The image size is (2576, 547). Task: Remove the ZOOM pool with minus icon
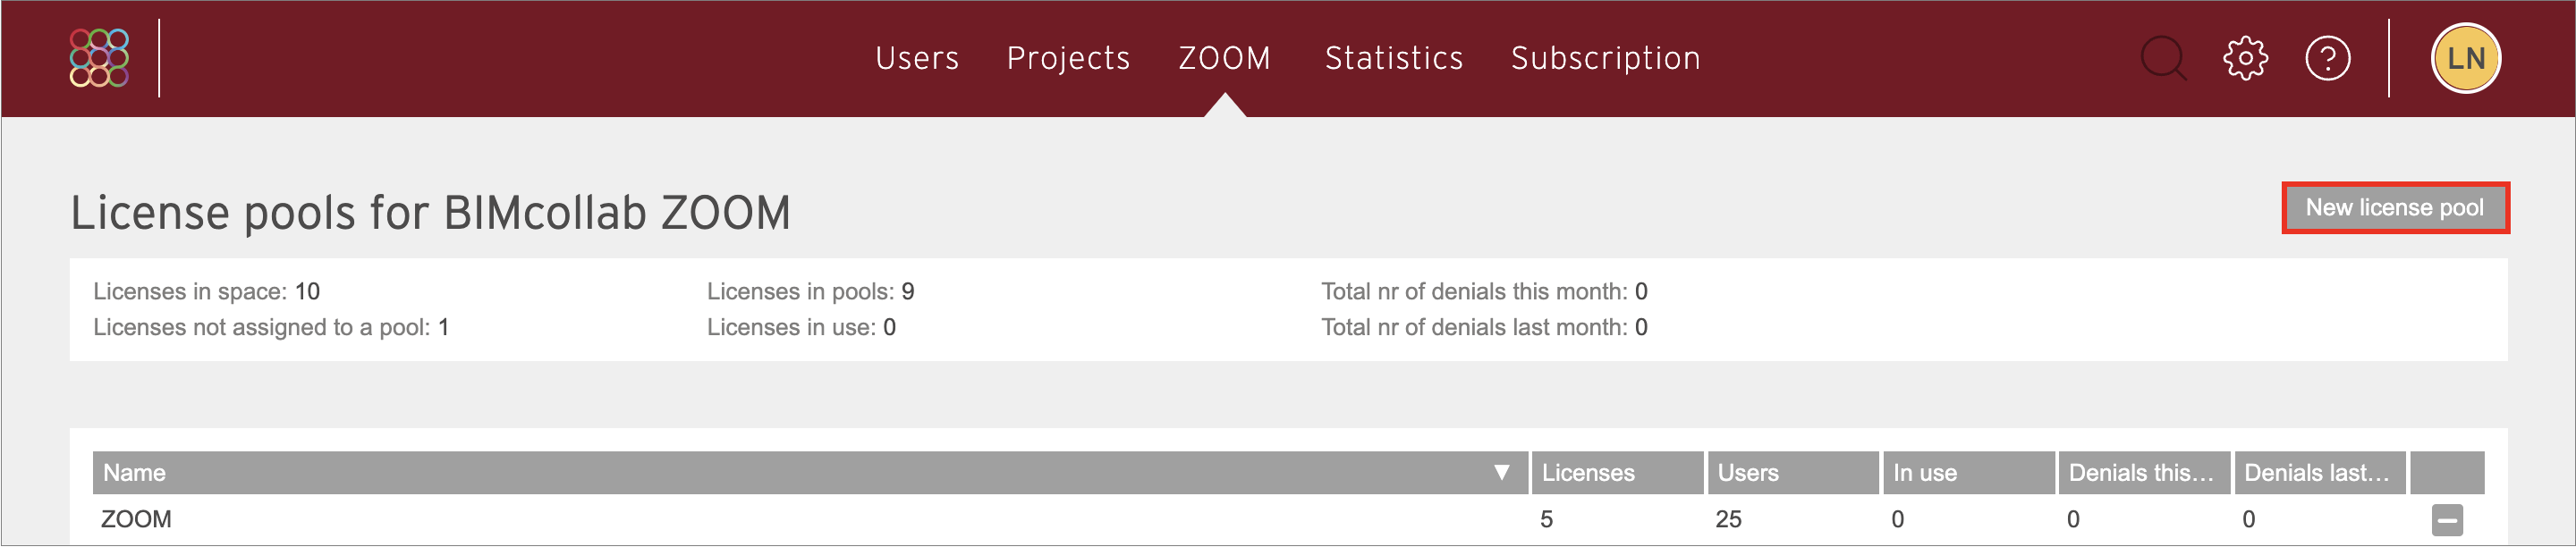tap(2447, 520)
